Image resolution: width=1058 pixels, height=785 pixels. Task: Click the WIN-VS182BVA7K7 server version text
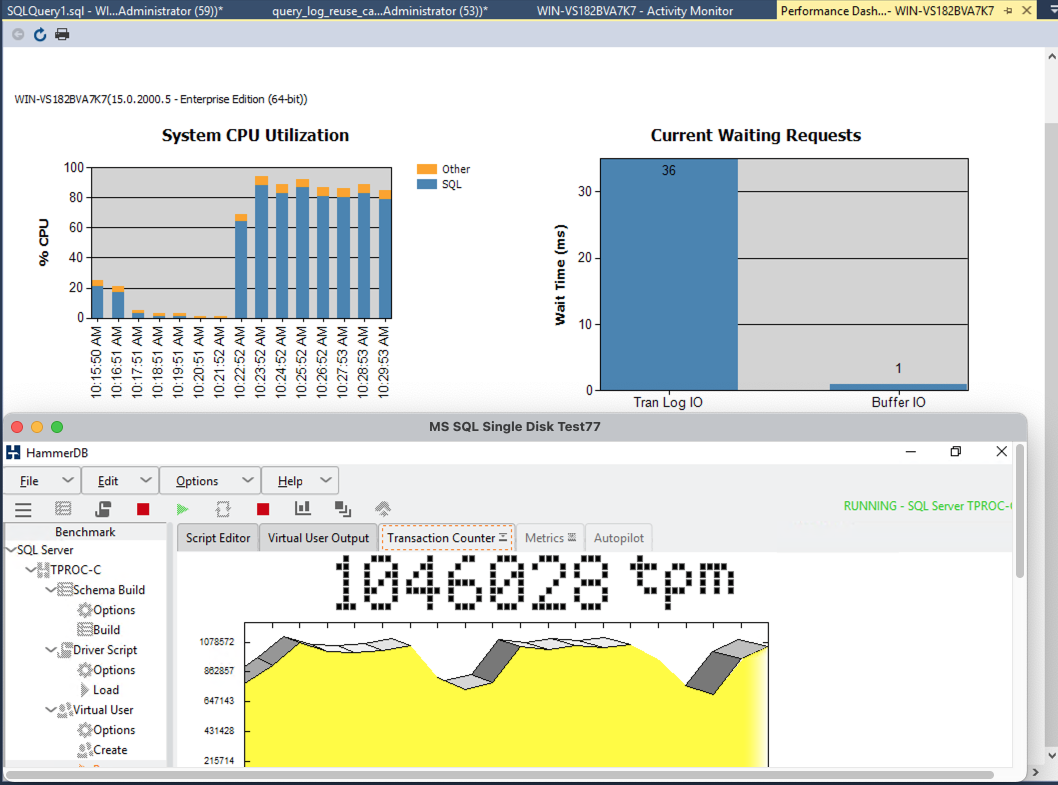tap(161, 99)
